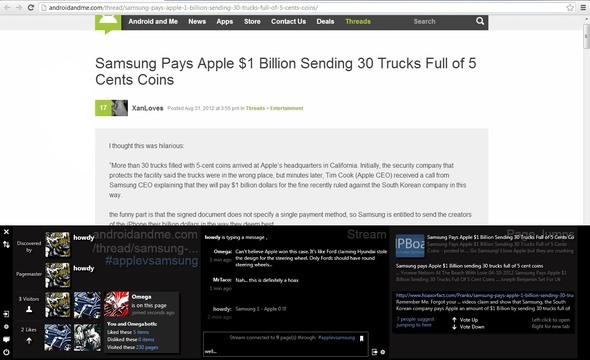The image size is (590, 360).
Task: Open the red Omega visitor avatar
Action: coord(116,304)
